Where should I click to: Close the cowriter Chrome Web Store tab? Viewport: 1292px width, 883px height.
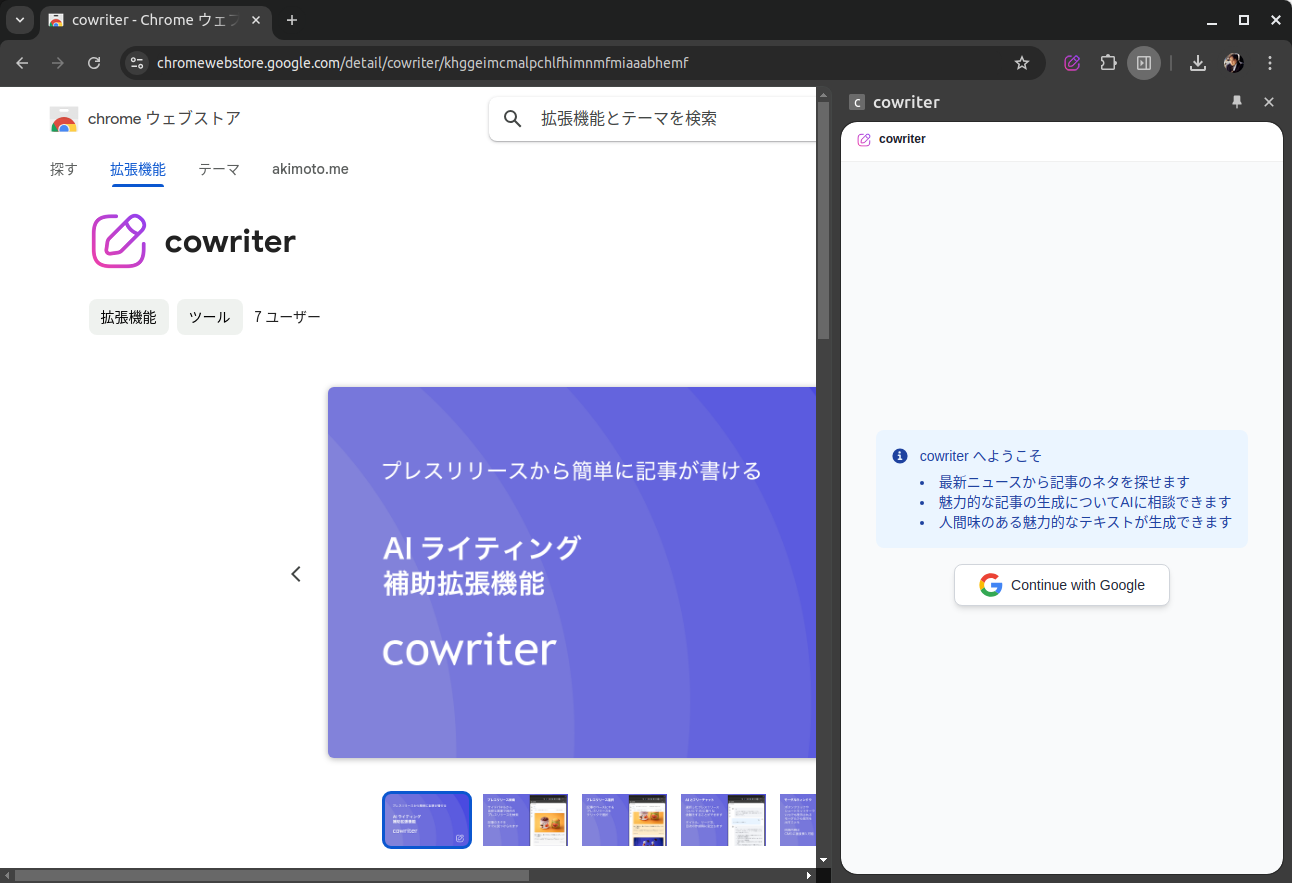[x=256, y=20]
